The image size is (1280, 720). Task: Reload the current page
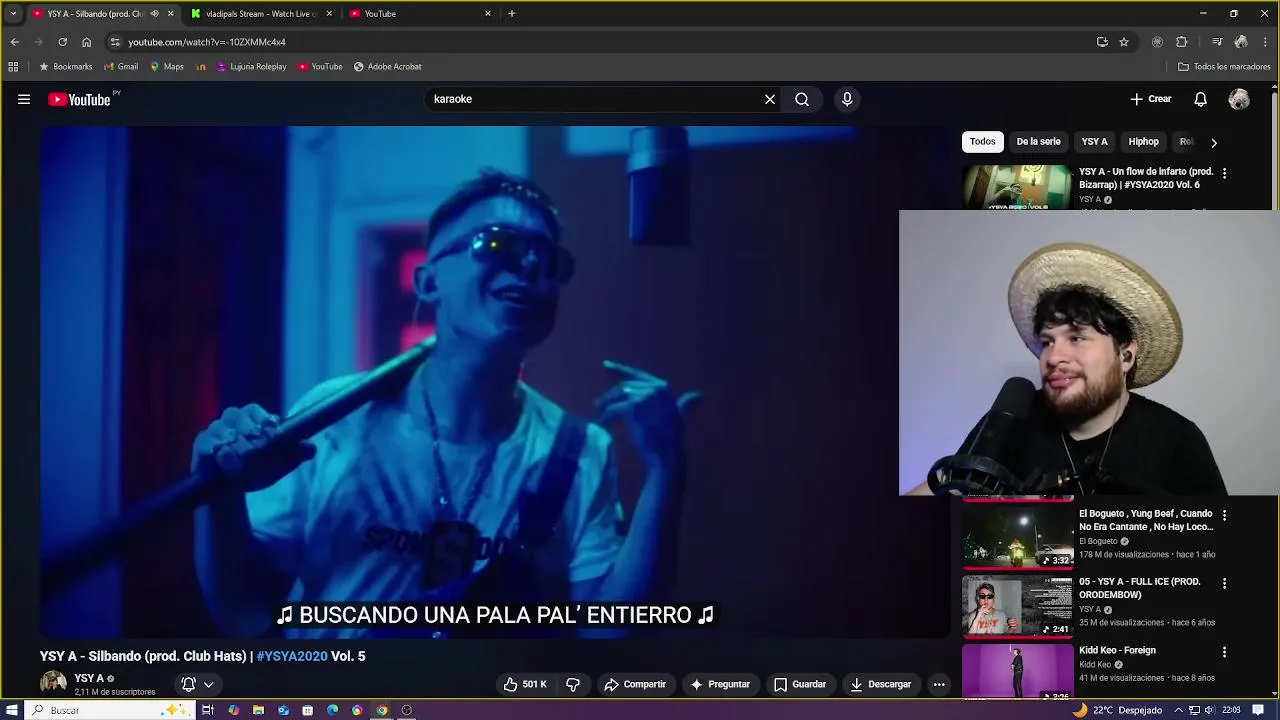pyautogui.click(x=62, y=42)
